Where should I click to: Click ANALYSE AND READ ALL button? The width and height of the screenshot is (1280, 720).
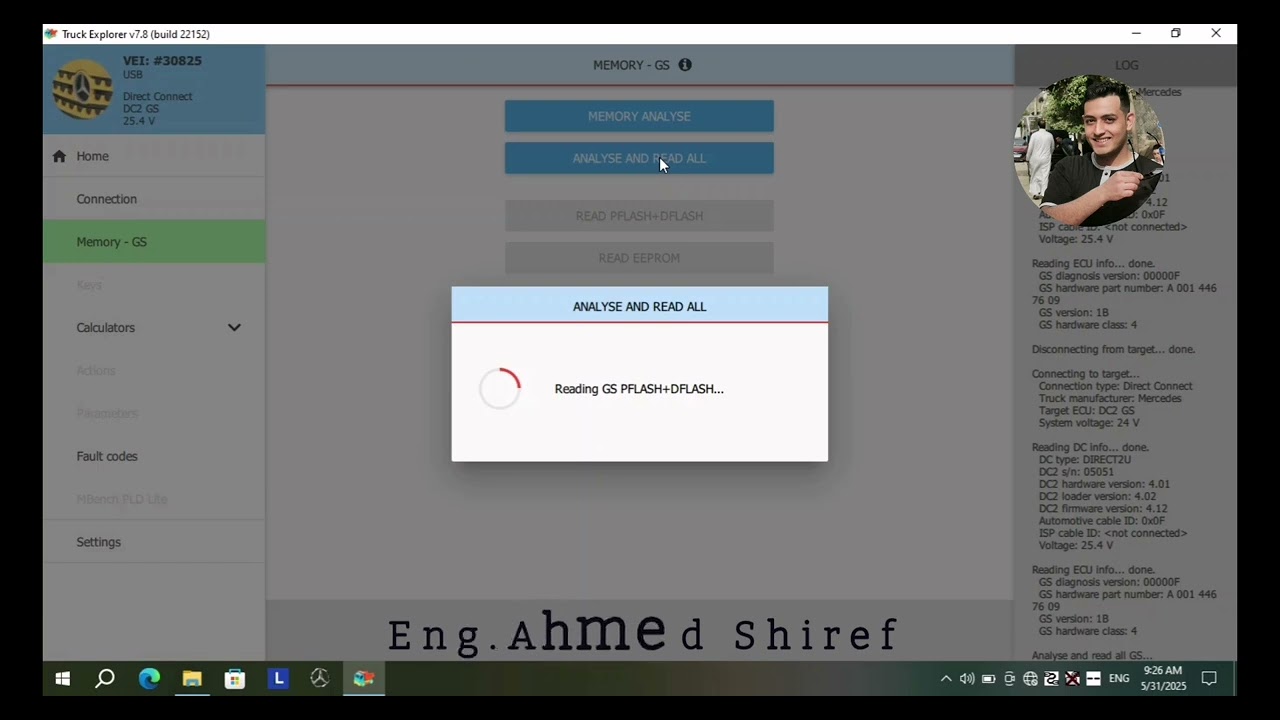tap(639, 158)
